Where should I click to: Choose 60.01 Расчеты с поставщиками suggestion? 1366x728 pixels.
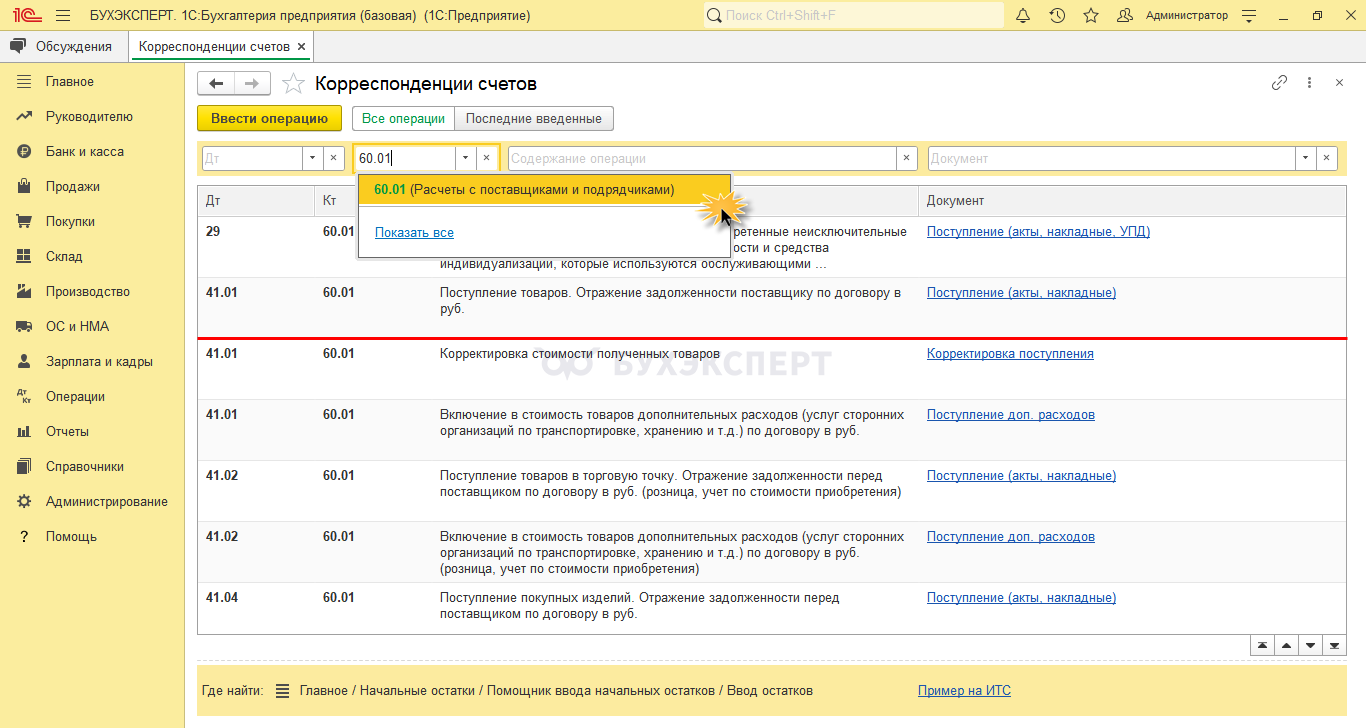[x=544, y=189]
